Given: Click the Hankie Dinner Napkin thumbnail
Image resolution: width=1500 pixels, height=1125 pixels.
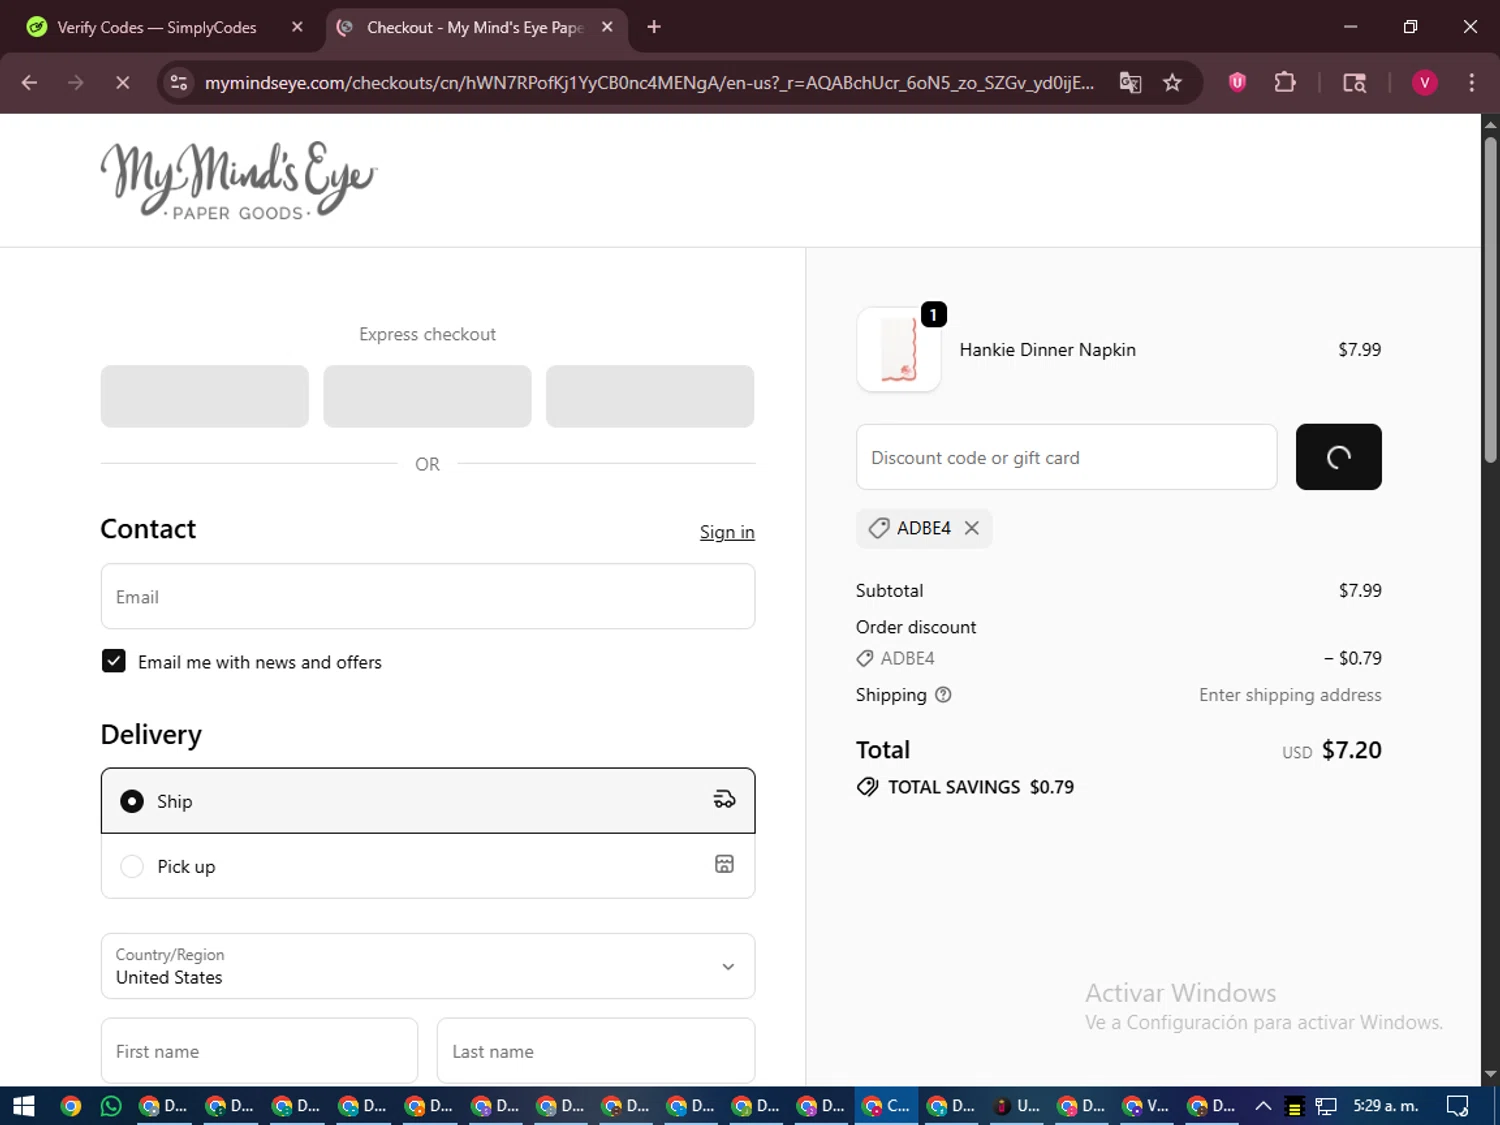Looking at the screenshot, I should 898,349.
